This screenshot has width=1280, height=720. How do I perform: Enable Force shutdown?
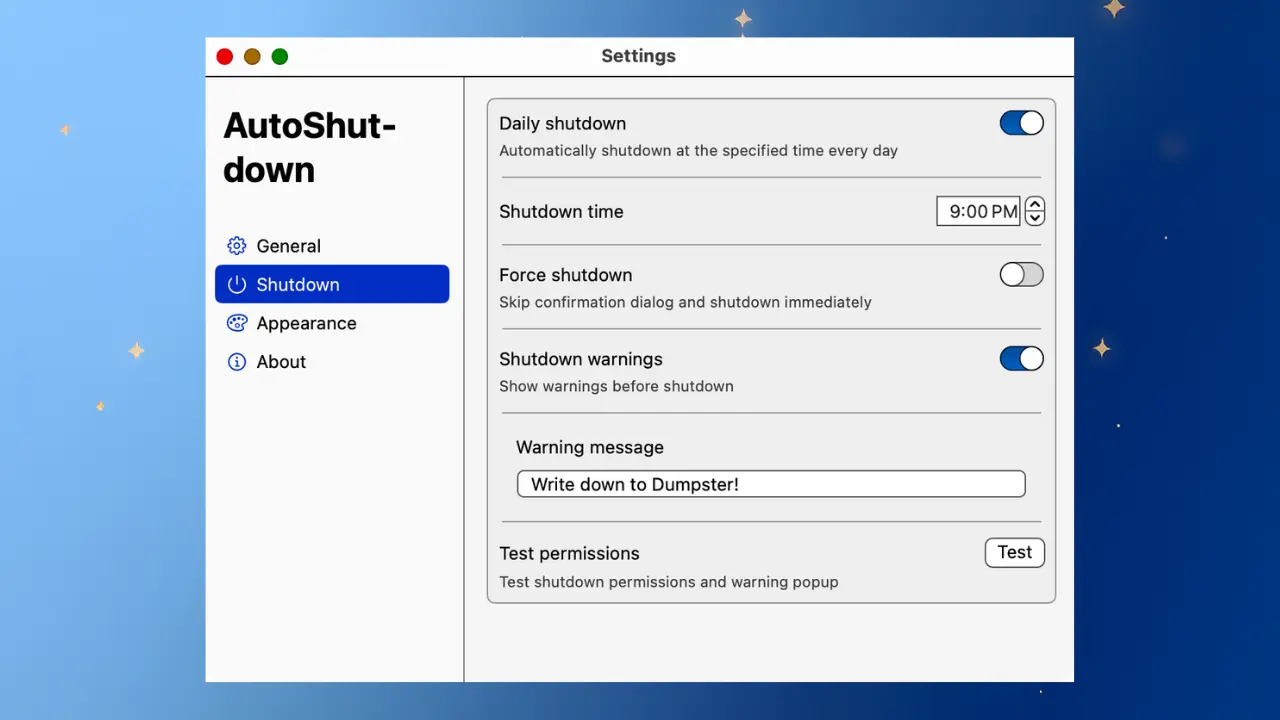1021,274
